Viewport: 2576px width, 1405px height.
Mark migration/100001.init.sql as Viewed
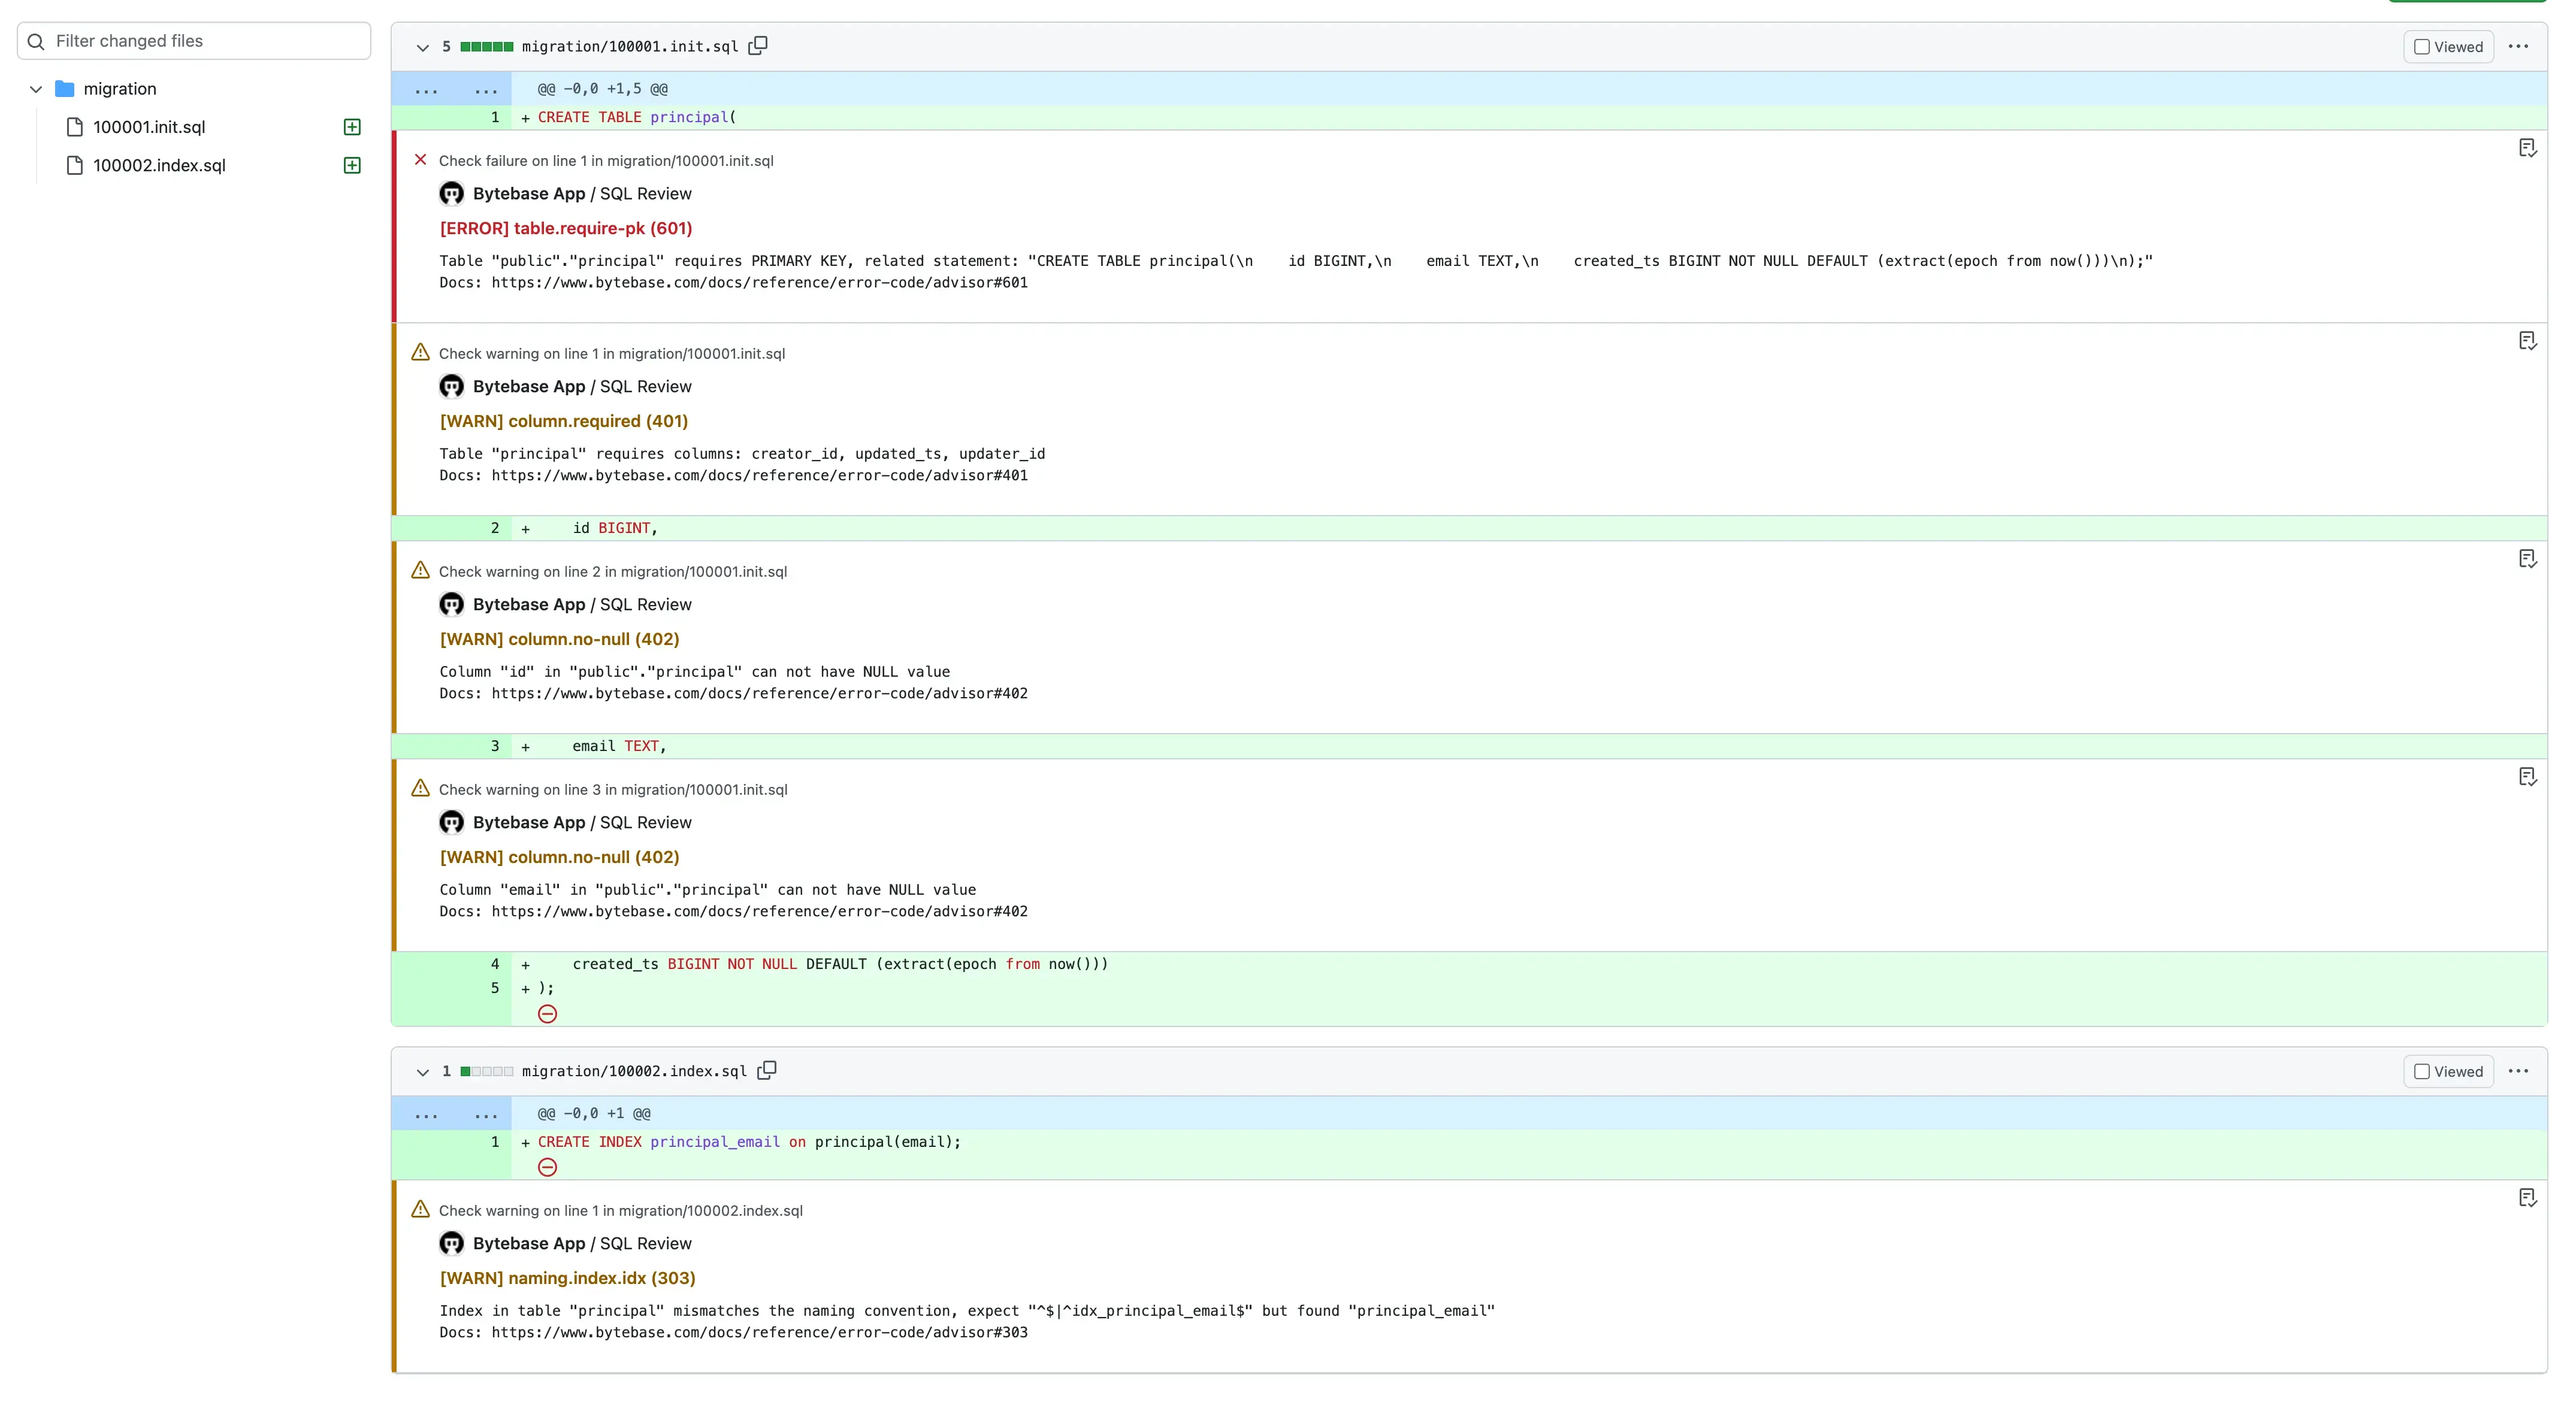pos(2422,46)
